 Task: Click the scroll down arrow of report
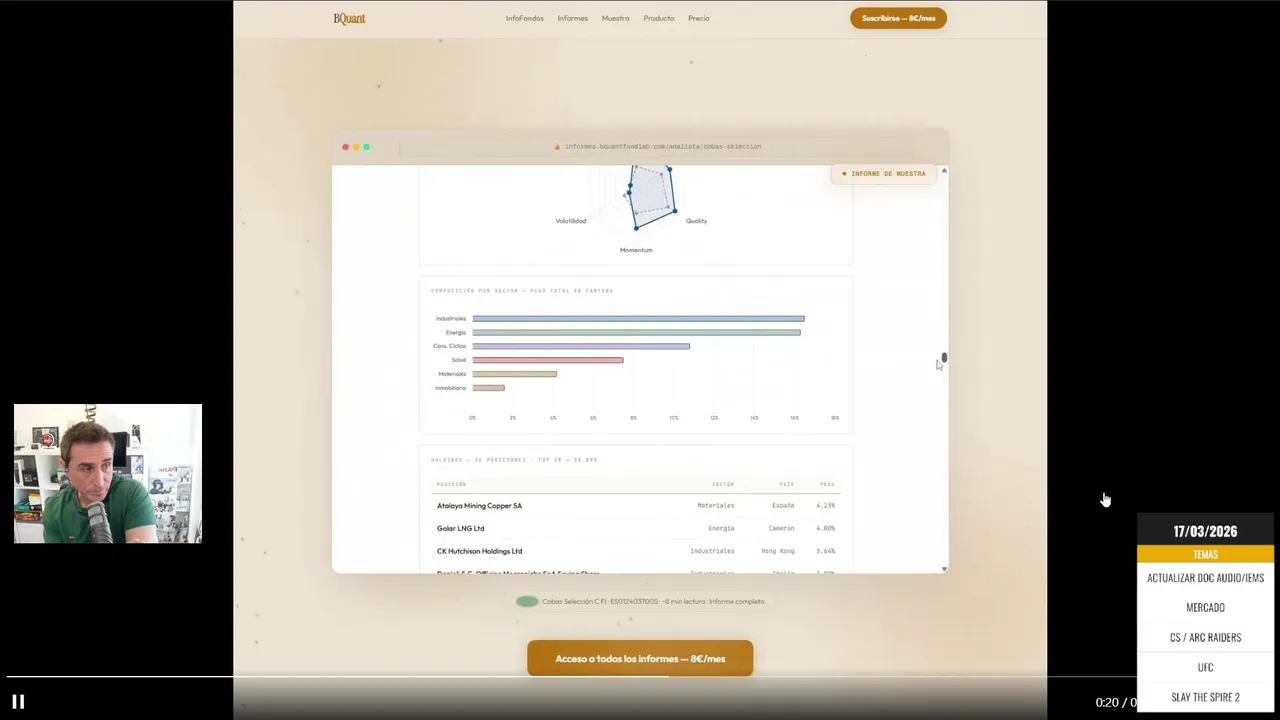944,569
